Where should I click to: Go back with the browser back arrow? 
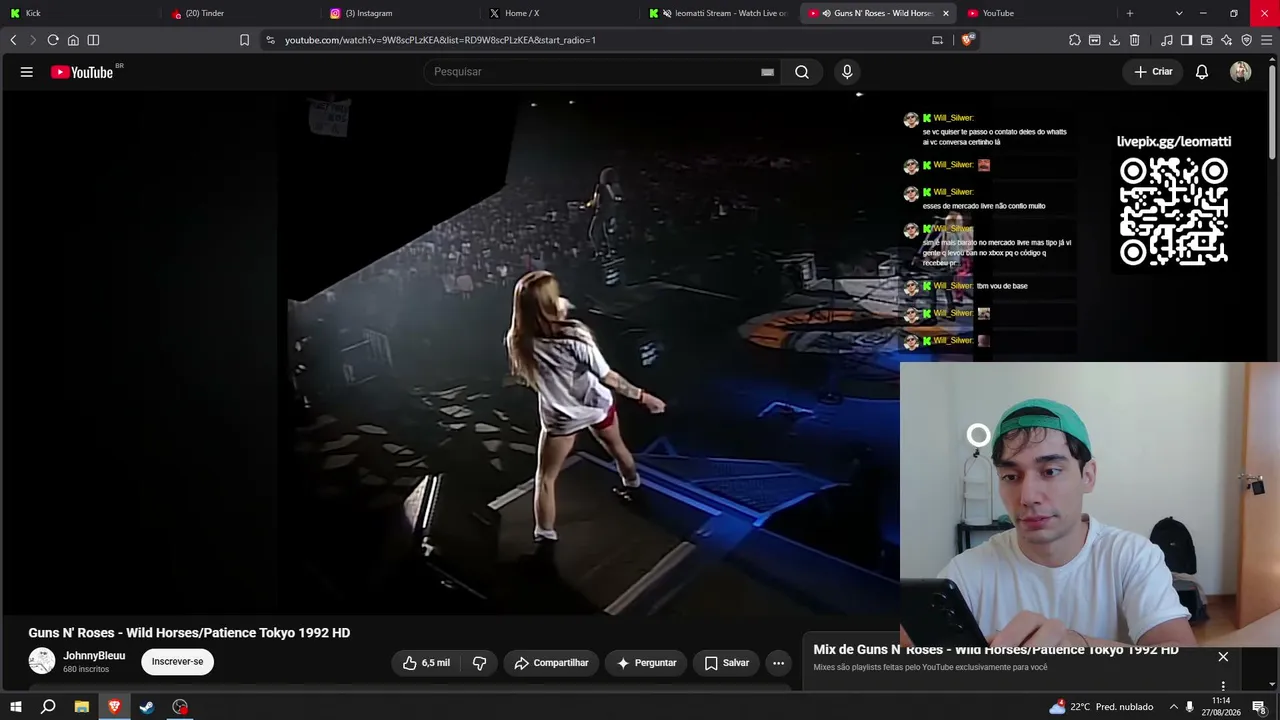[x=13, y=40]
